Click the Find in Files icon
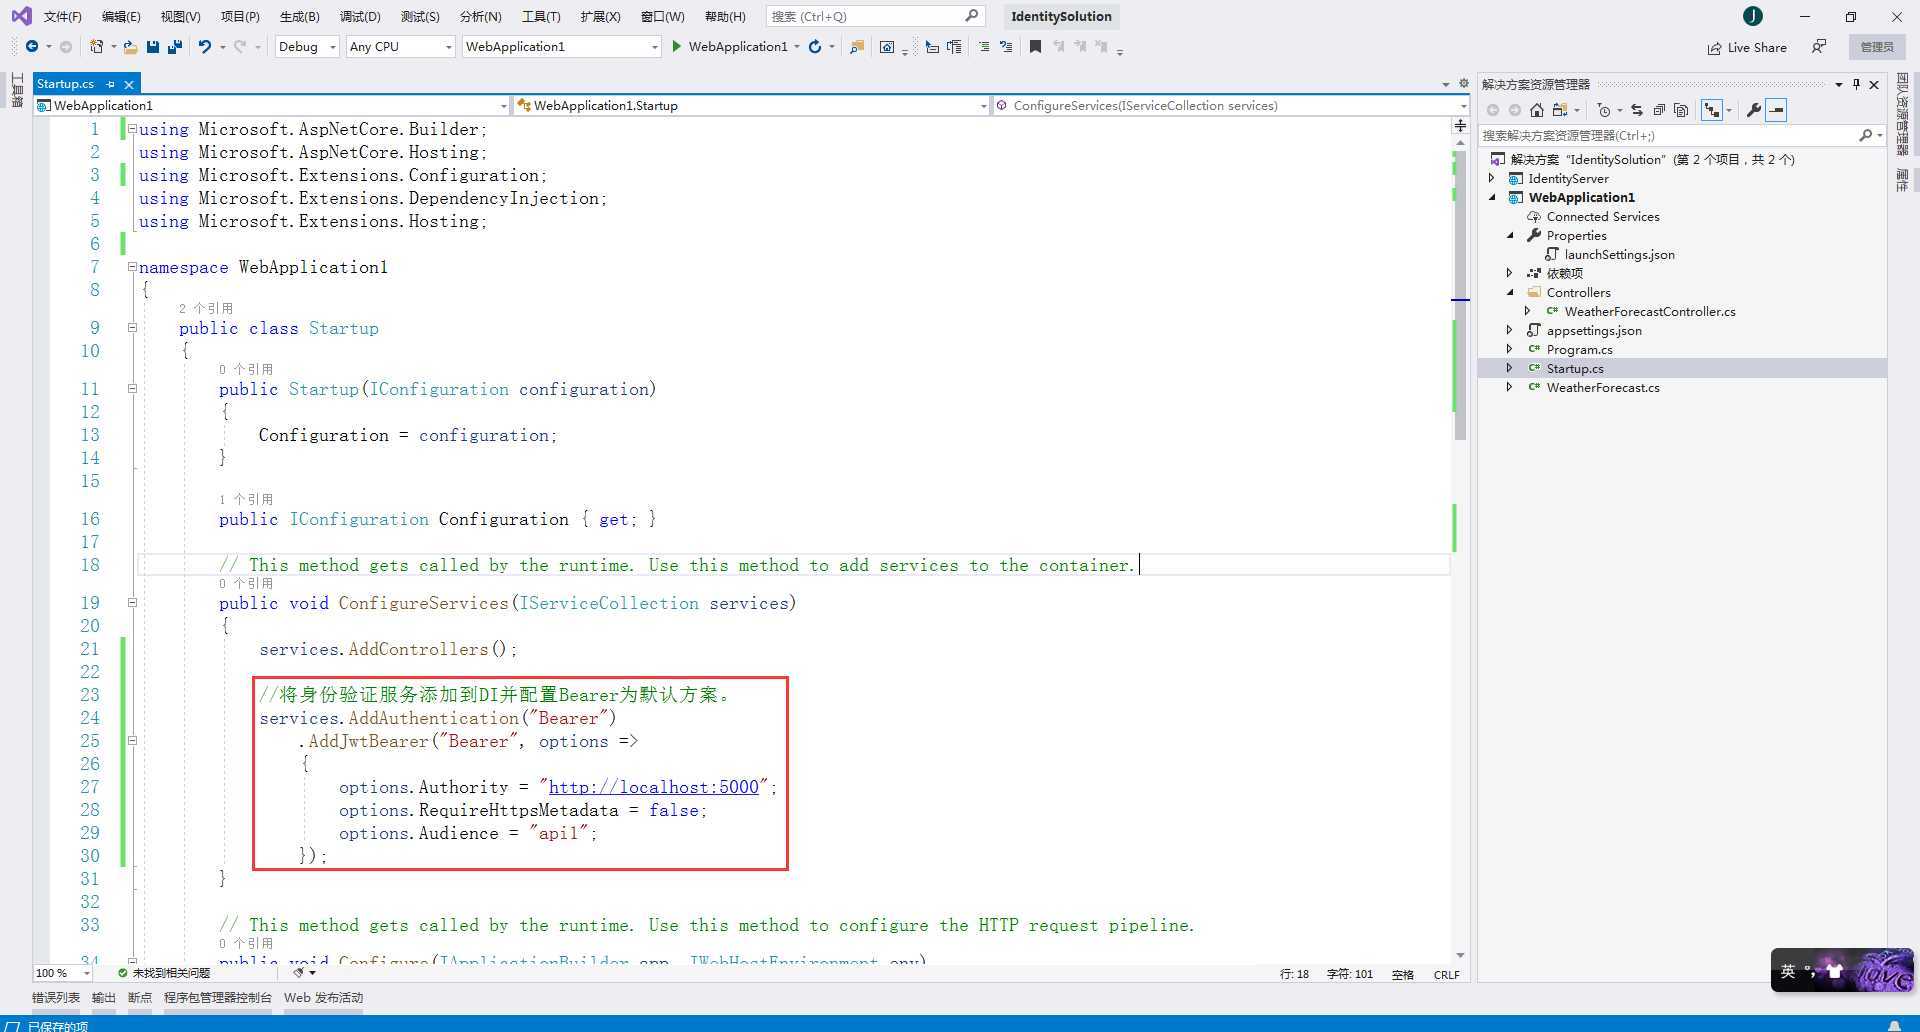 [857, 47]
